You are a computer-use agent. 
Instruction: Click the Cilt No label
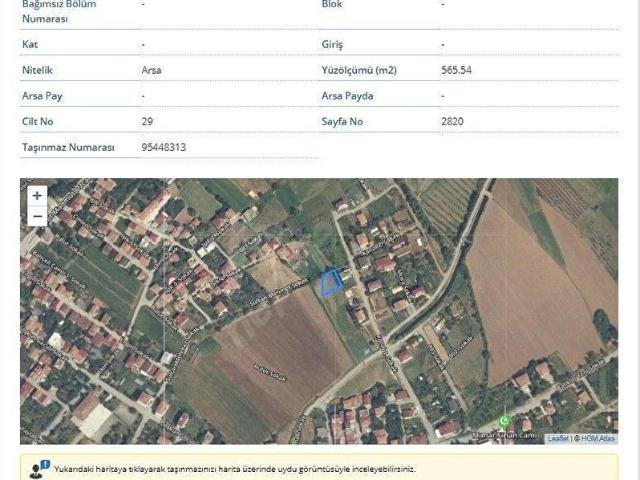pyautogui.click(x=38, y=121)
